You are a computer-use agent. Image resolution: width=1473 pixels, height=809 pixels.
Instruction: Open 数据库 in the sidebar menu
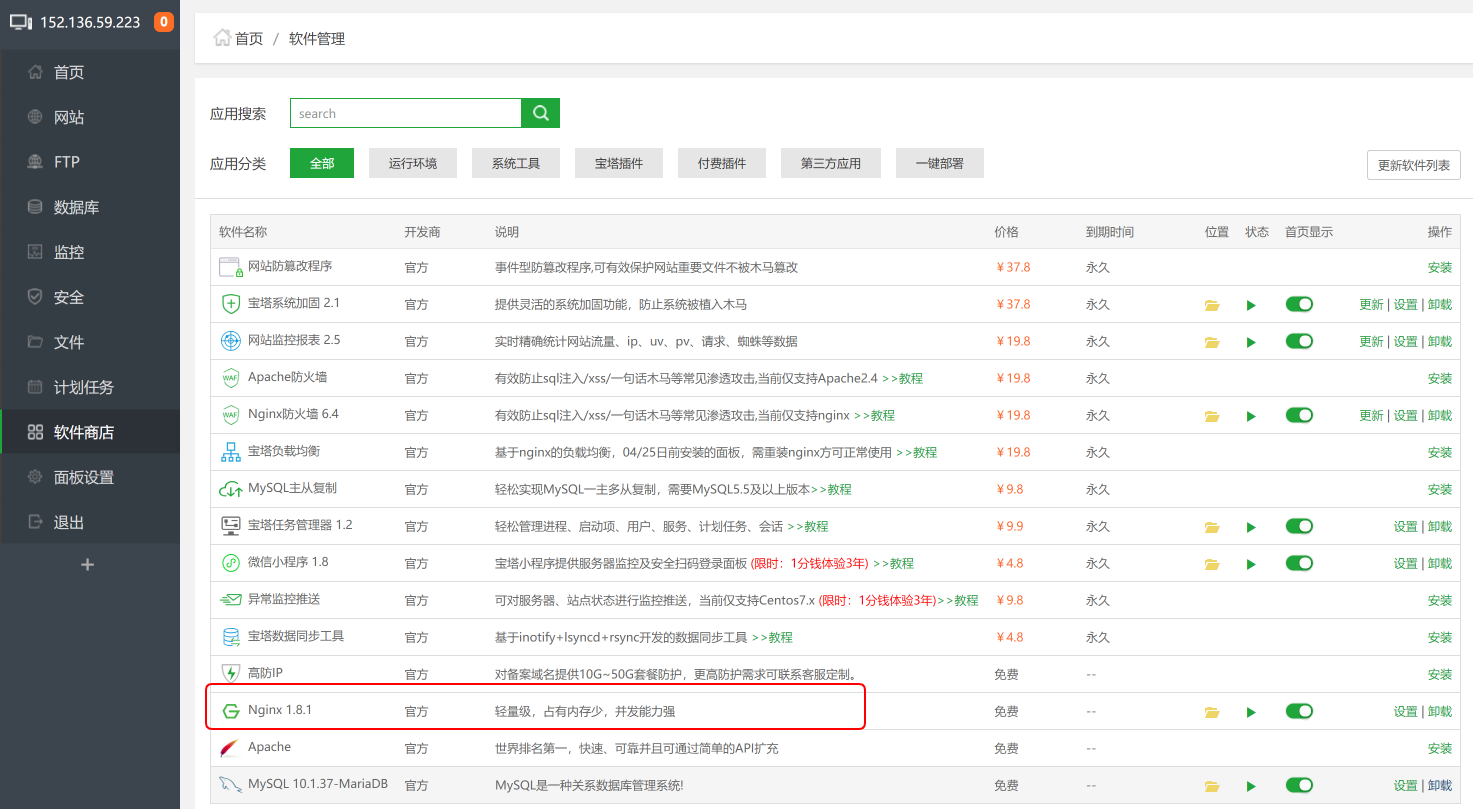coord(90,207)
